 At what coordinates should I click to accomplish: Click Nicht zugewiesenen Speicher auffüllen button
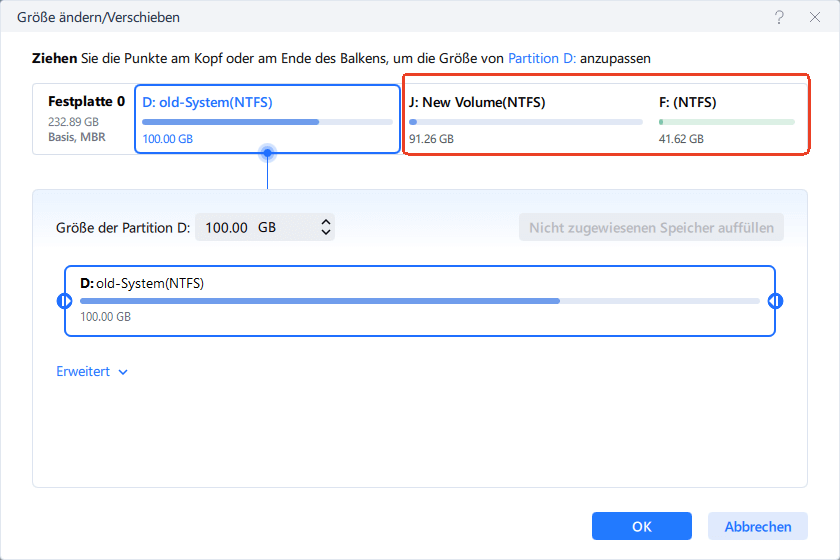coord(651,228)
